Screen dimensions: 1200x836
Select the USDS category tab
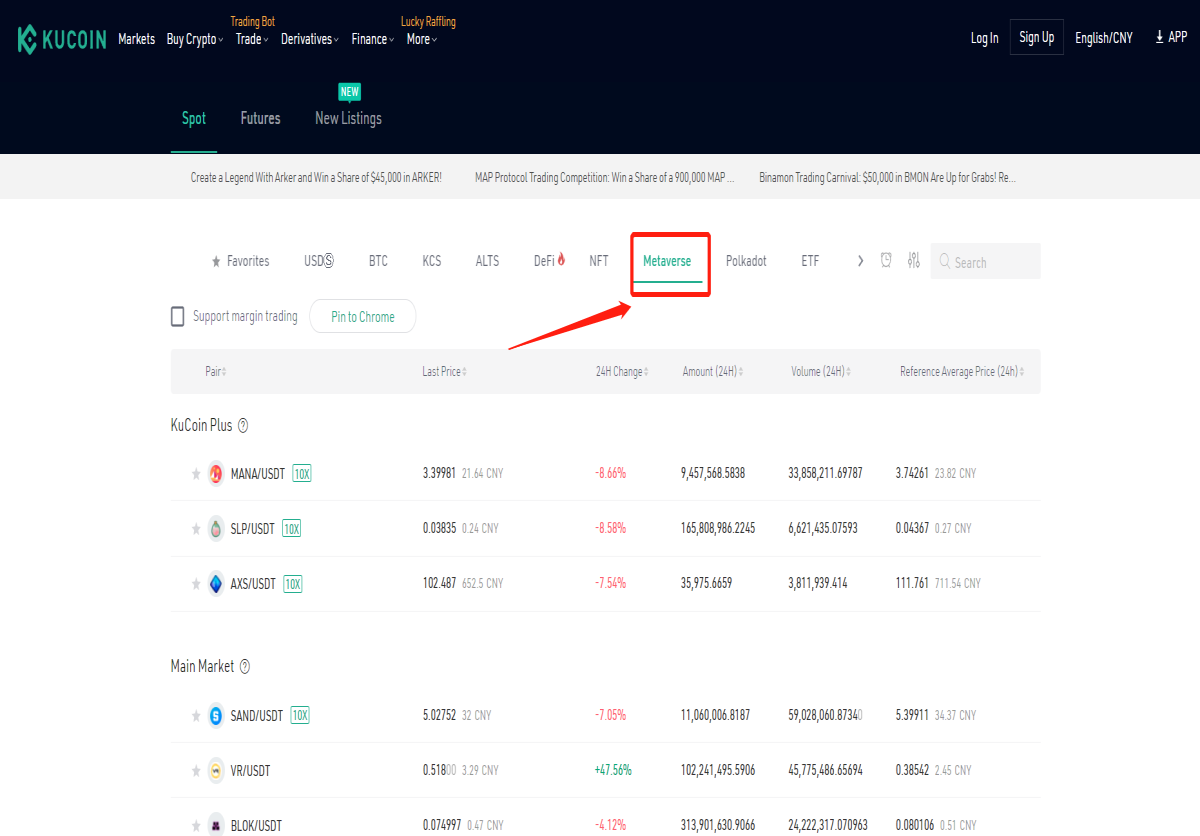pos(319,261)
